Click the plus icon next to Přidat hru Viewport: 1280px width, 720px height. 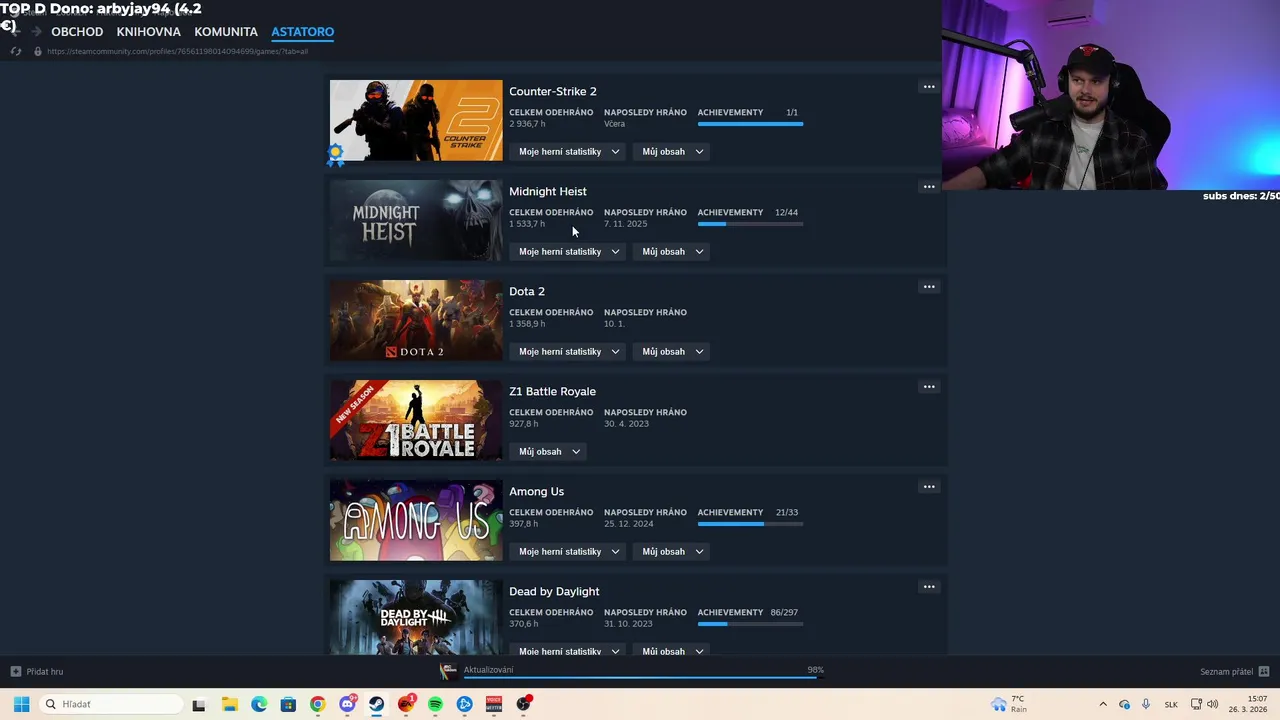(15, 672)
